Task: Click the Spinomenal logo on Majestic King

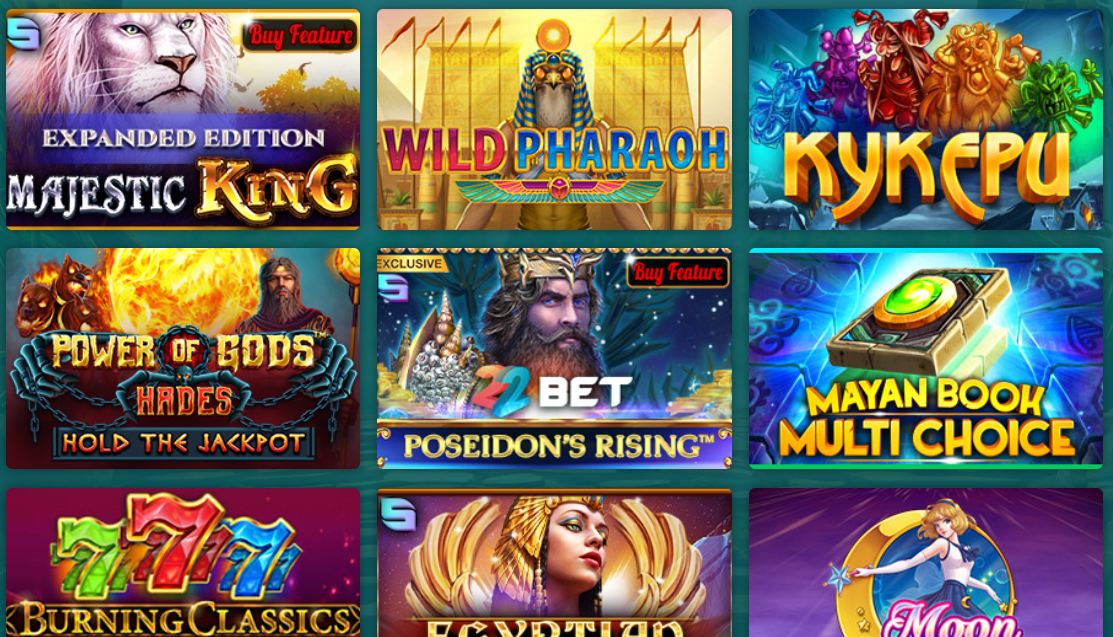Action: point(23,33)
